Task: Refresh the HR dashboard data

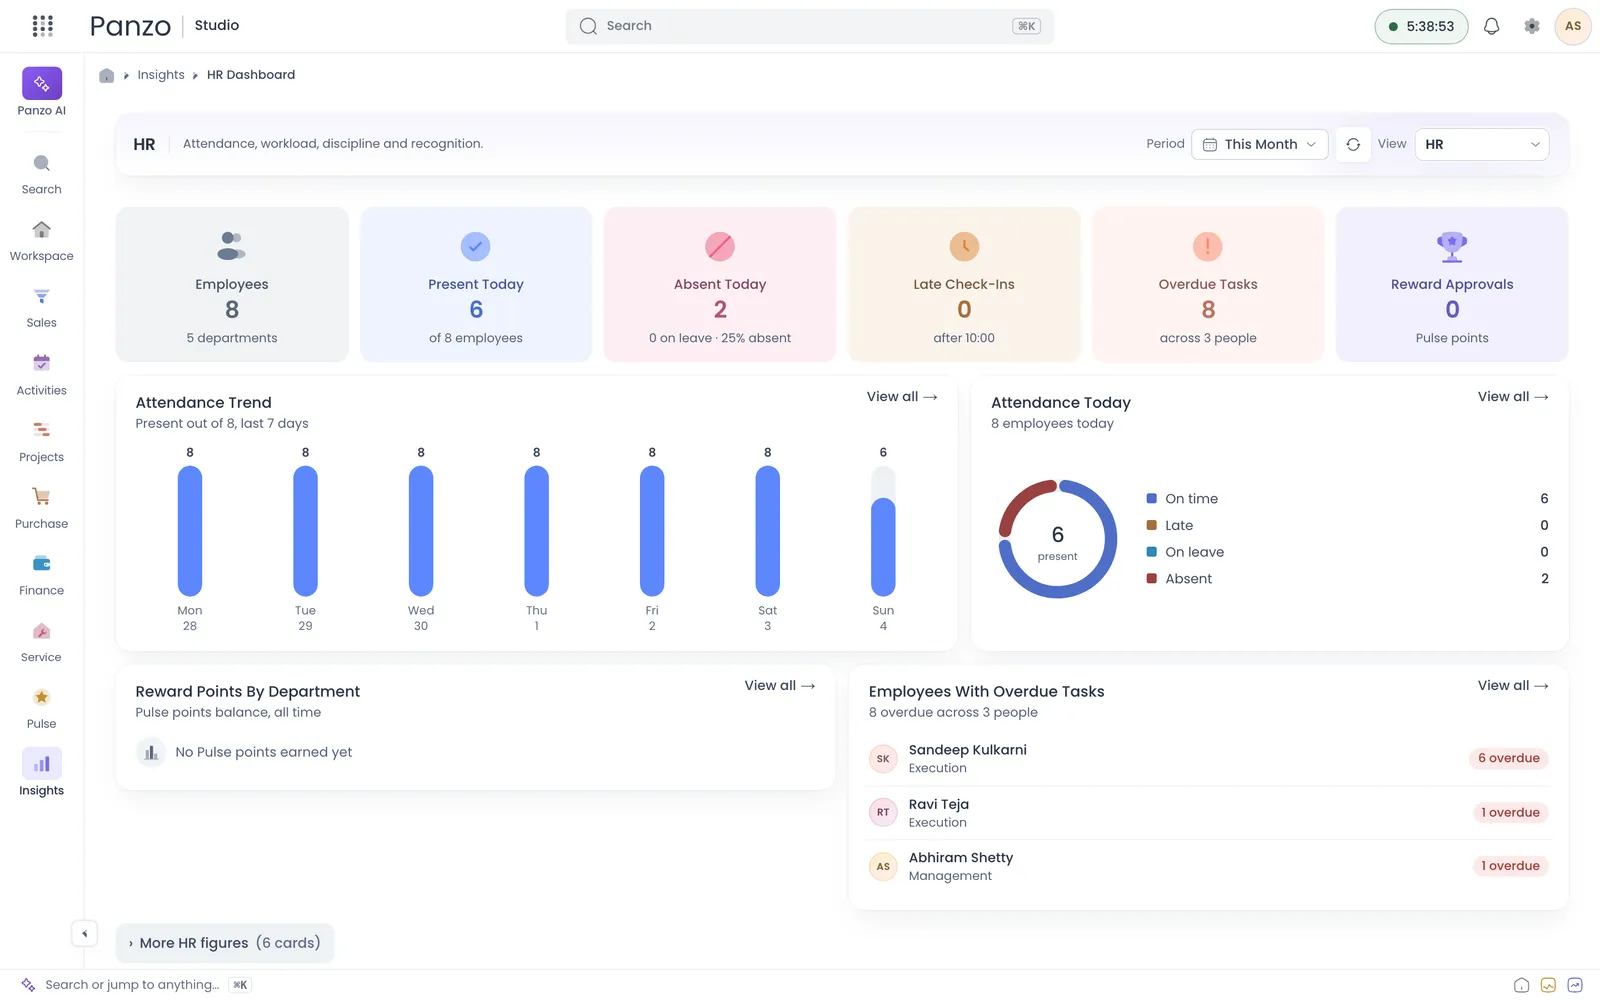Action: pos(1353,144)
